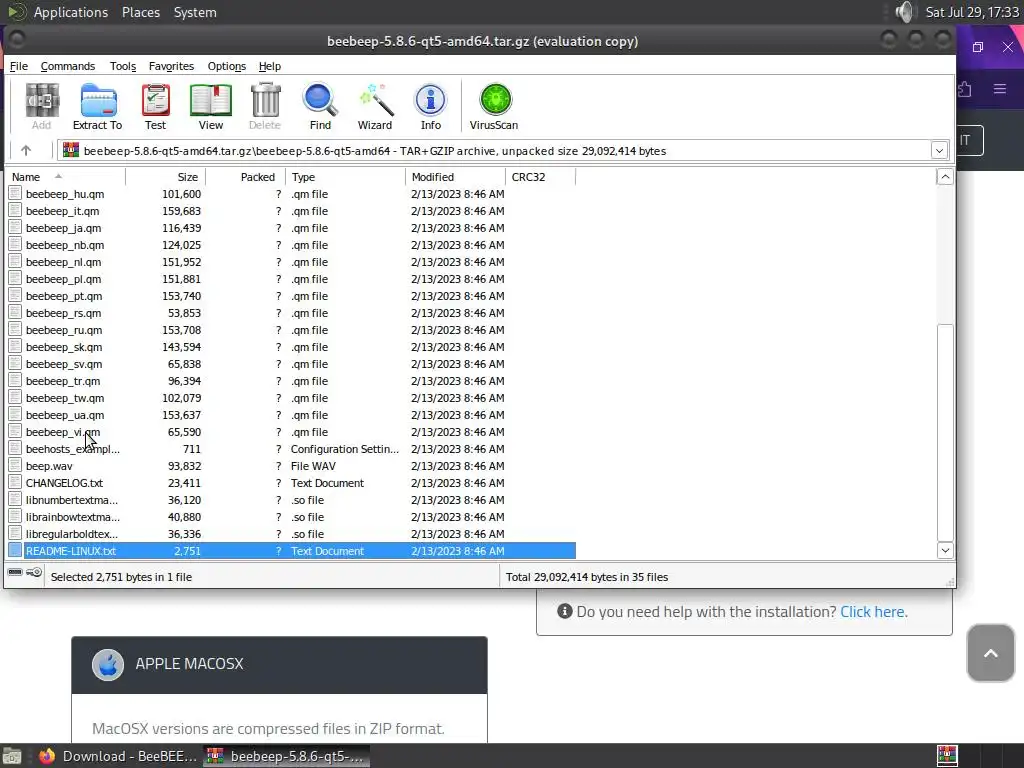Click the file icon of beep.wav
Screen dimensions: 1024x768
pos(15,466)
